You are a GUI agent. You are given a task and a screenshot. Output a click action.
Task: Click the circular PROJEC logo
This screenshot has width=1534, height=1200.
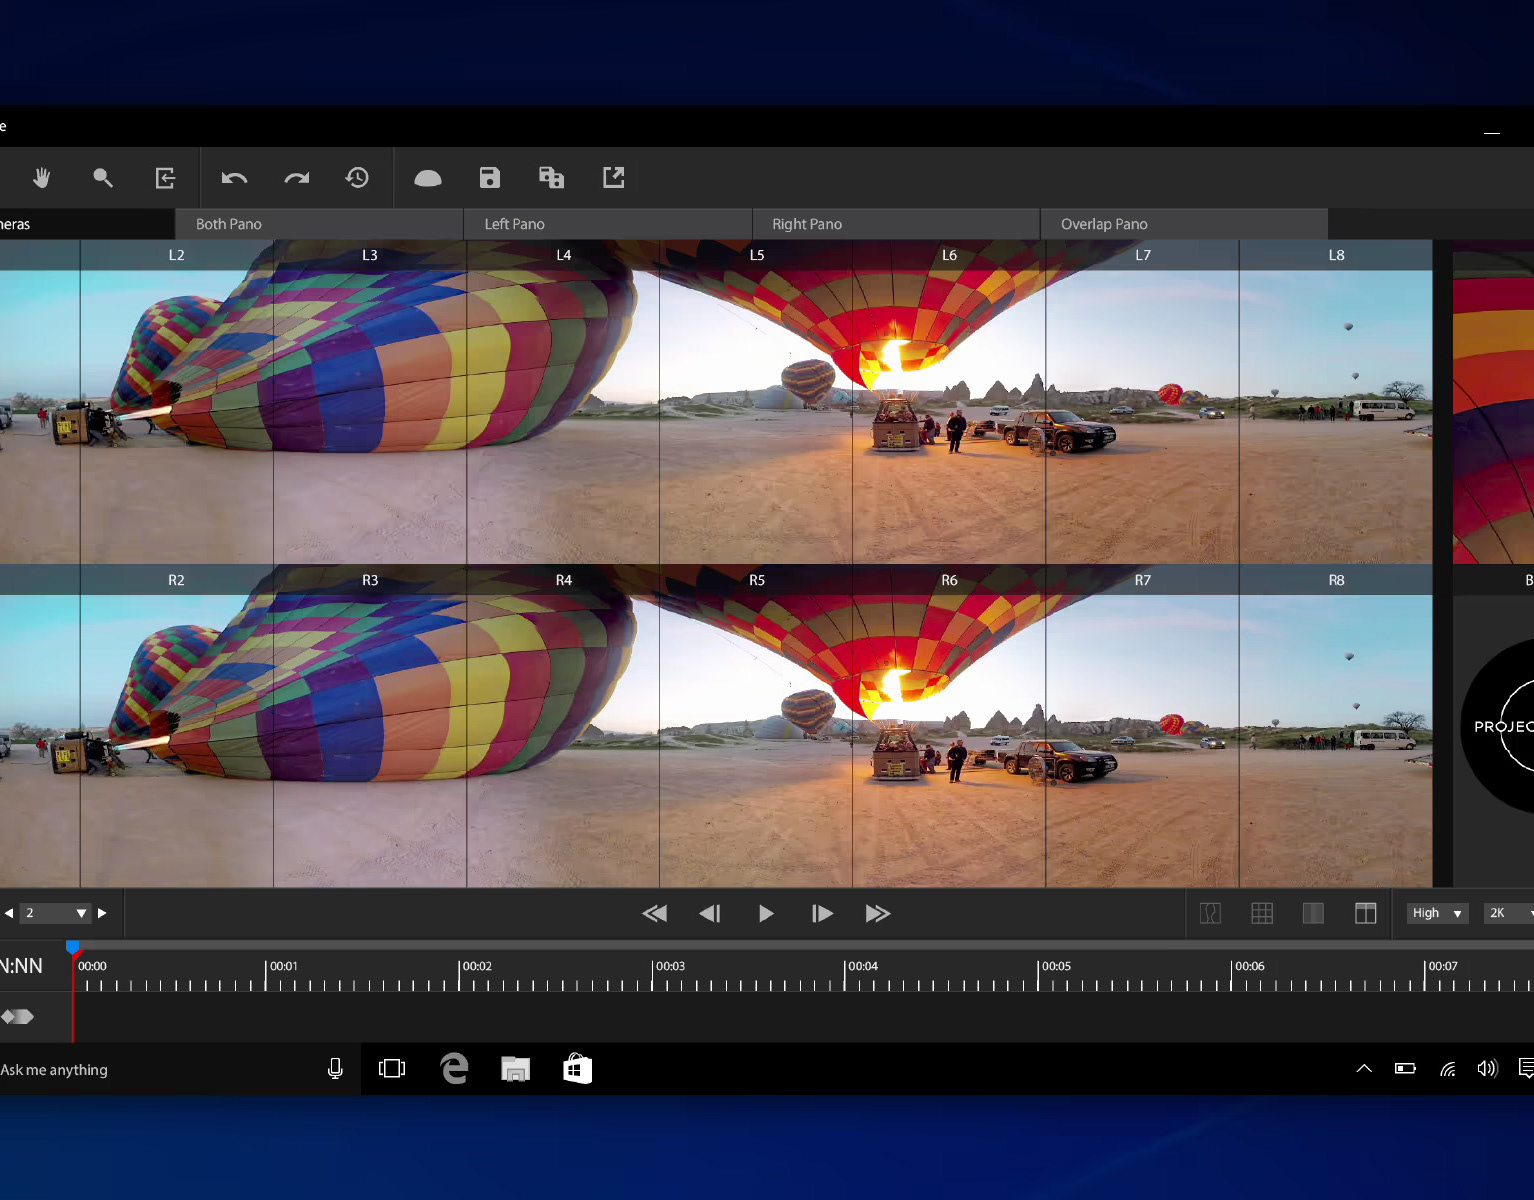point(1497,726)
